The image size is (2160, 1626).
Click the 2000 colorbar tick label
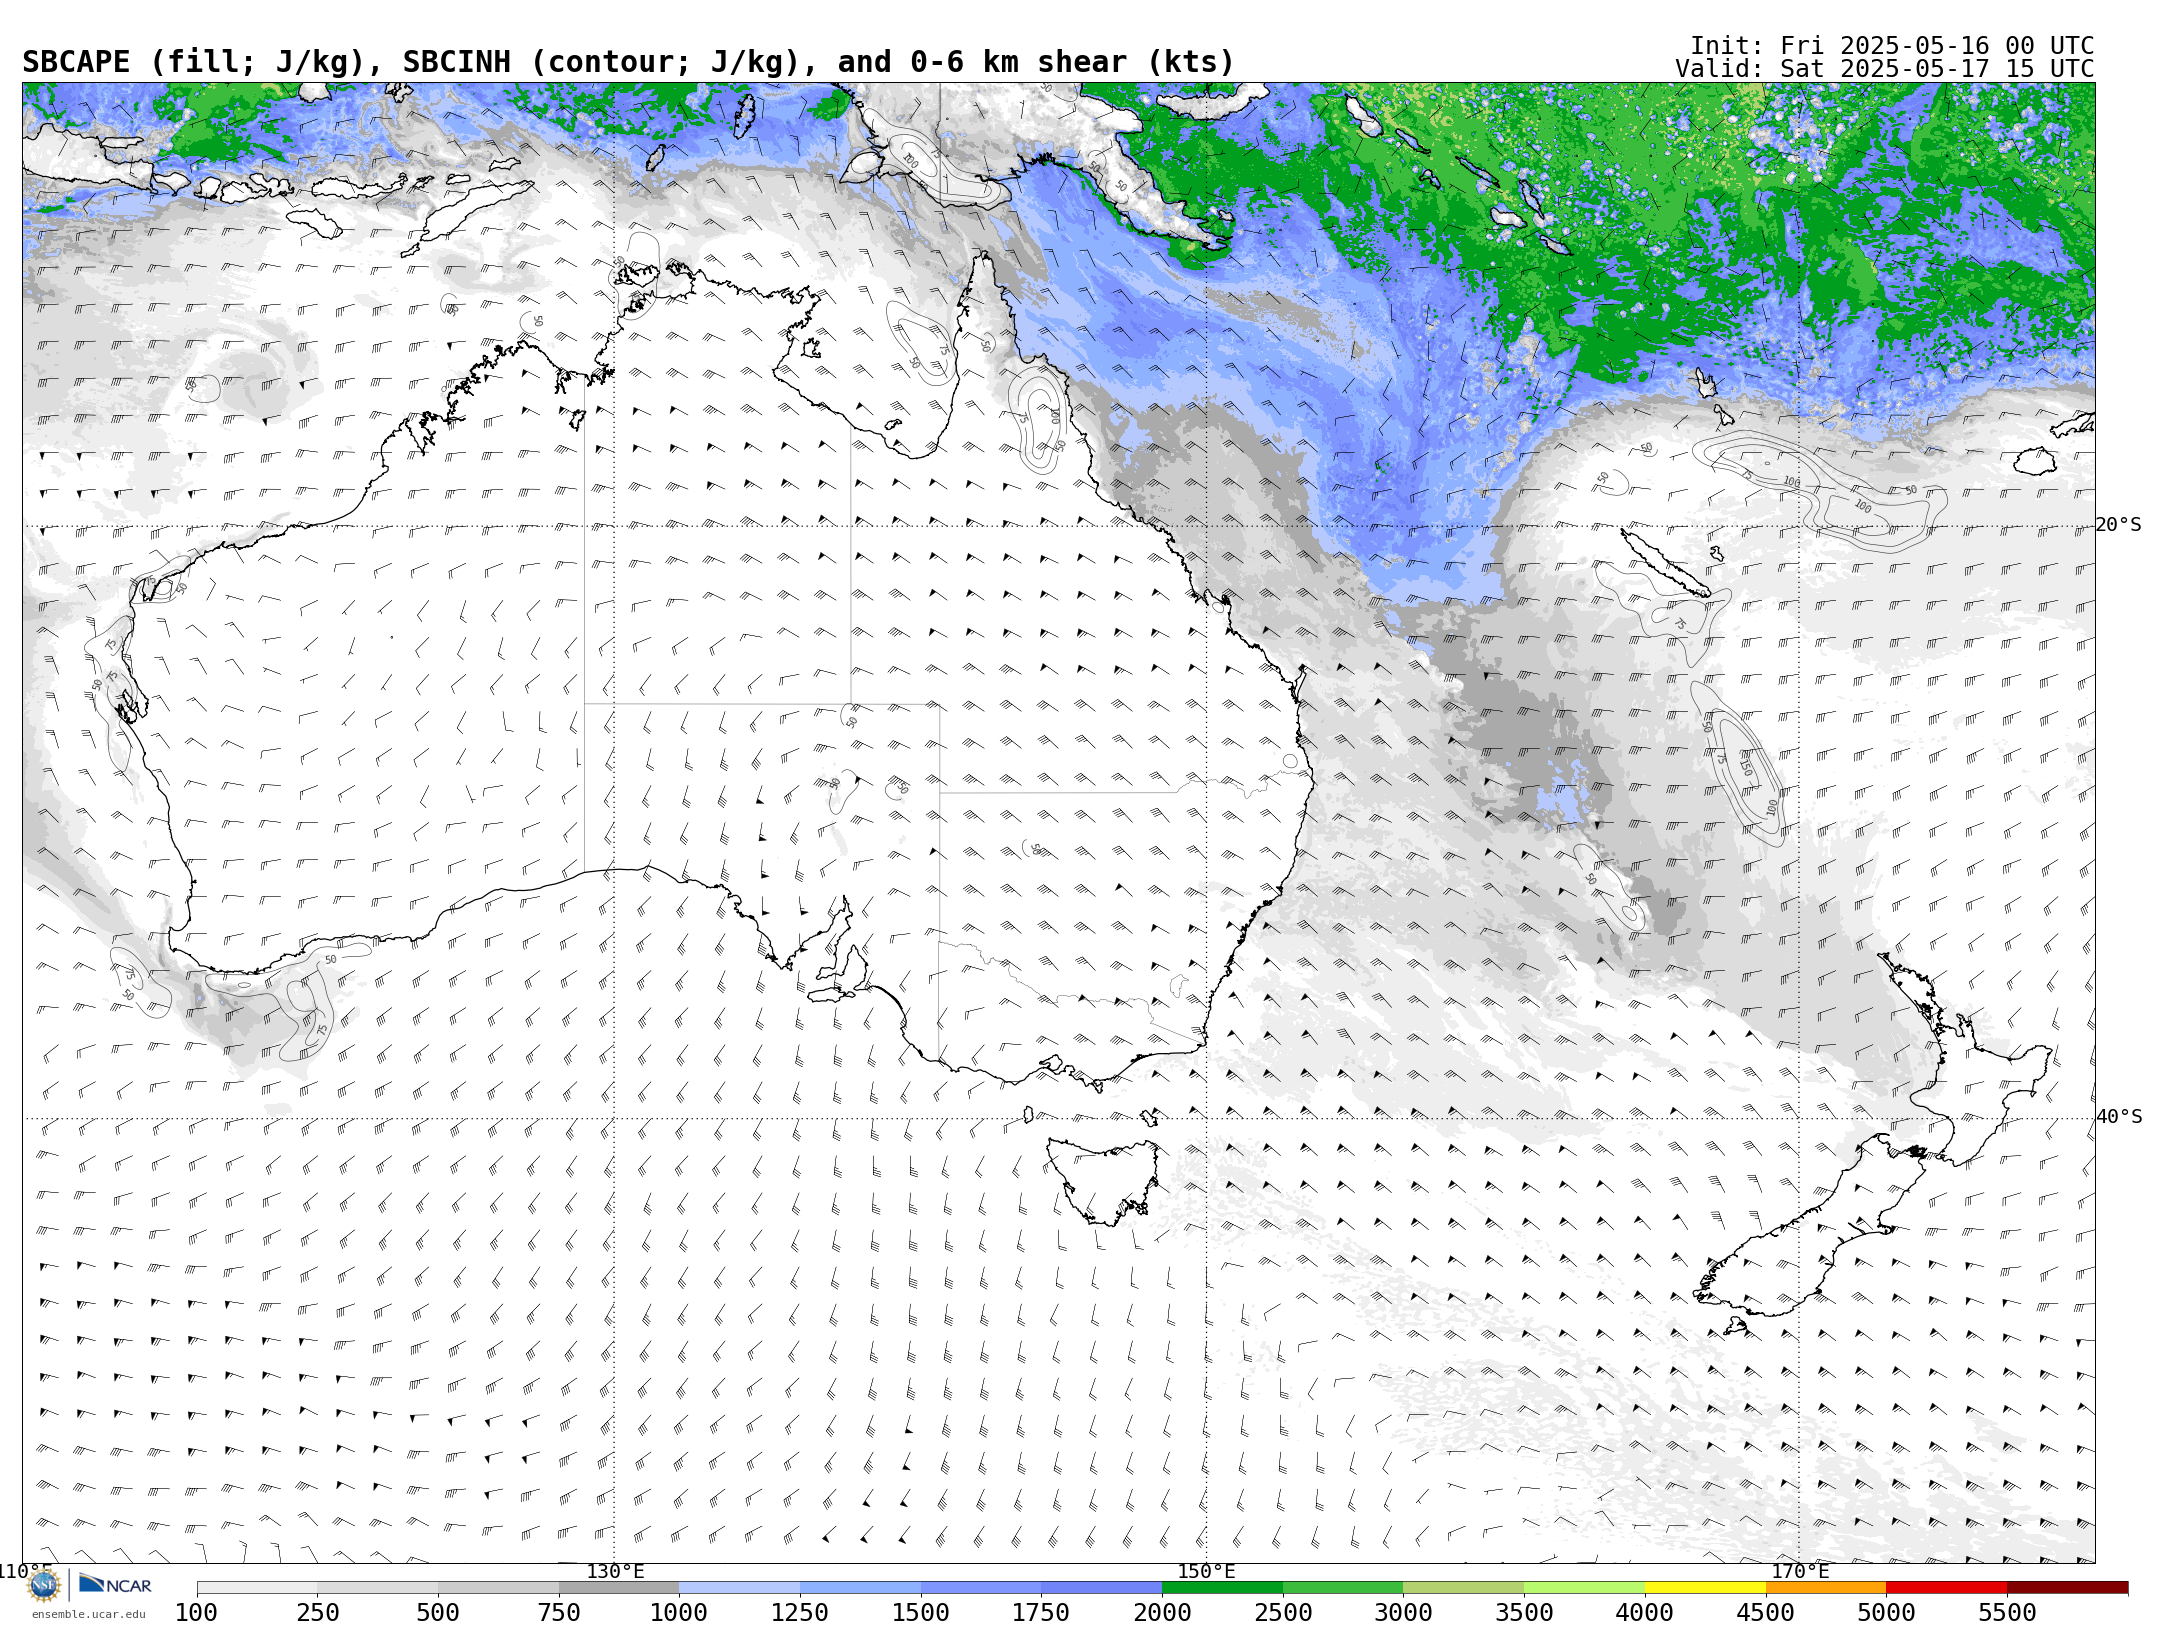point(1162,1612)
